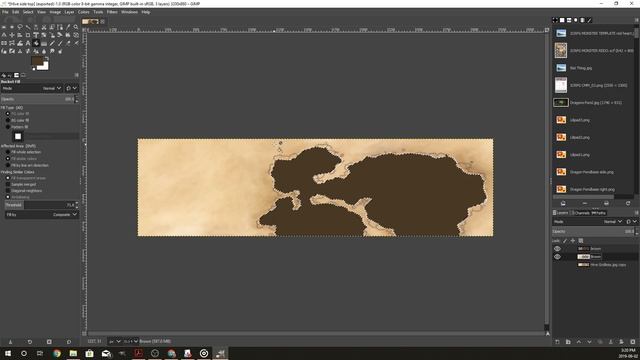Image resolution: width=640 pixels, height=360 pixels.
Task: Select the Blur/Sharpen droplet tool
Action: 44,51
